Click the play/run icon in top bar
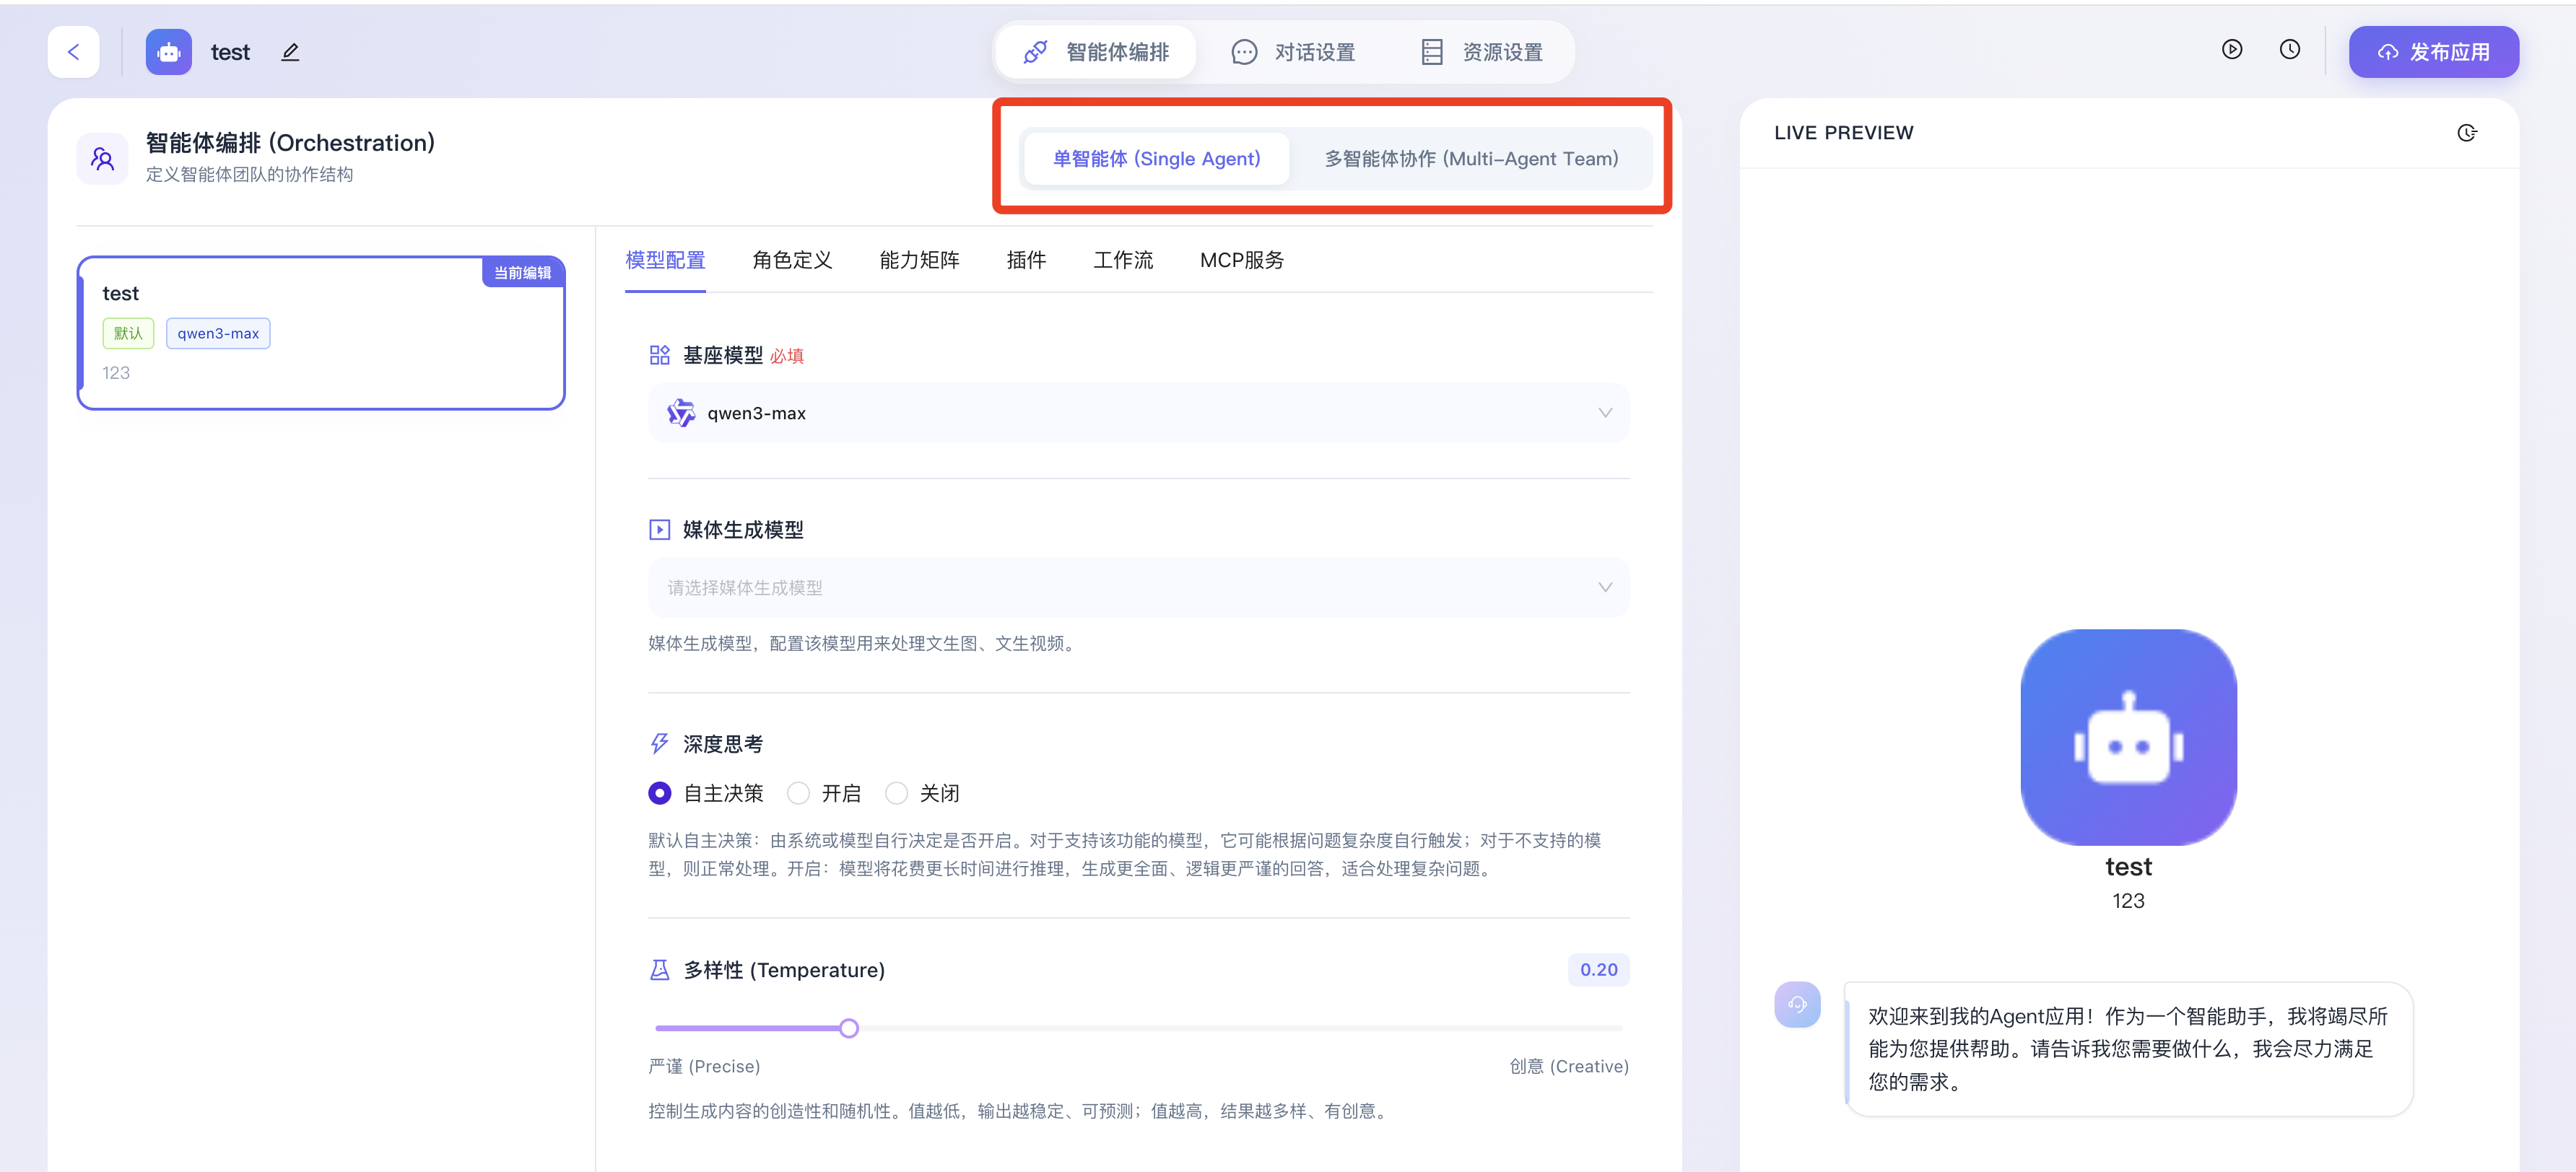This screenshot has width=2576, height=1172. coord(2232,50)
